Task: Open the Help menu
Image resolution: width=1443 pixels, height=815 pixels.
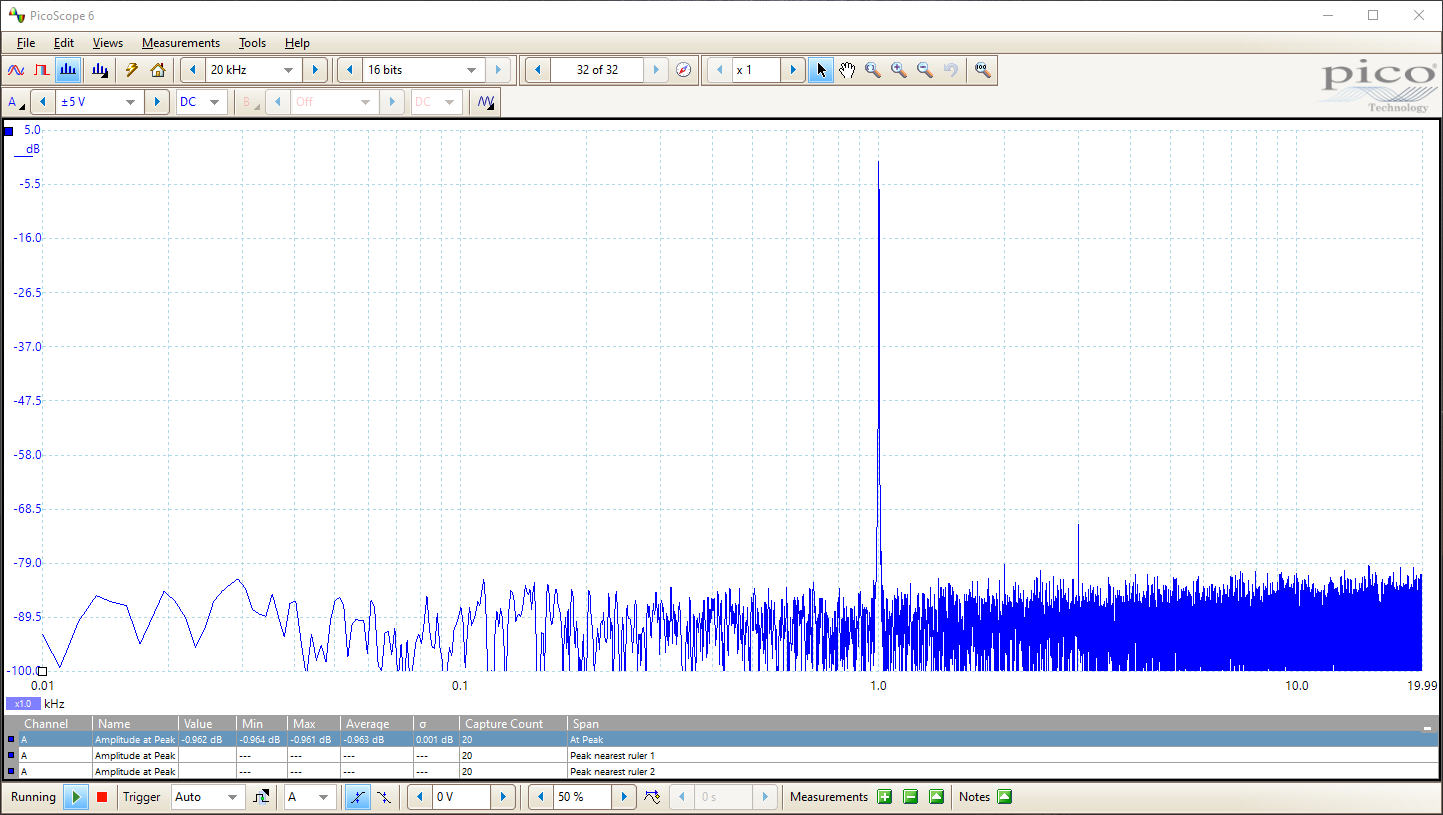Action: coord(297,43)
